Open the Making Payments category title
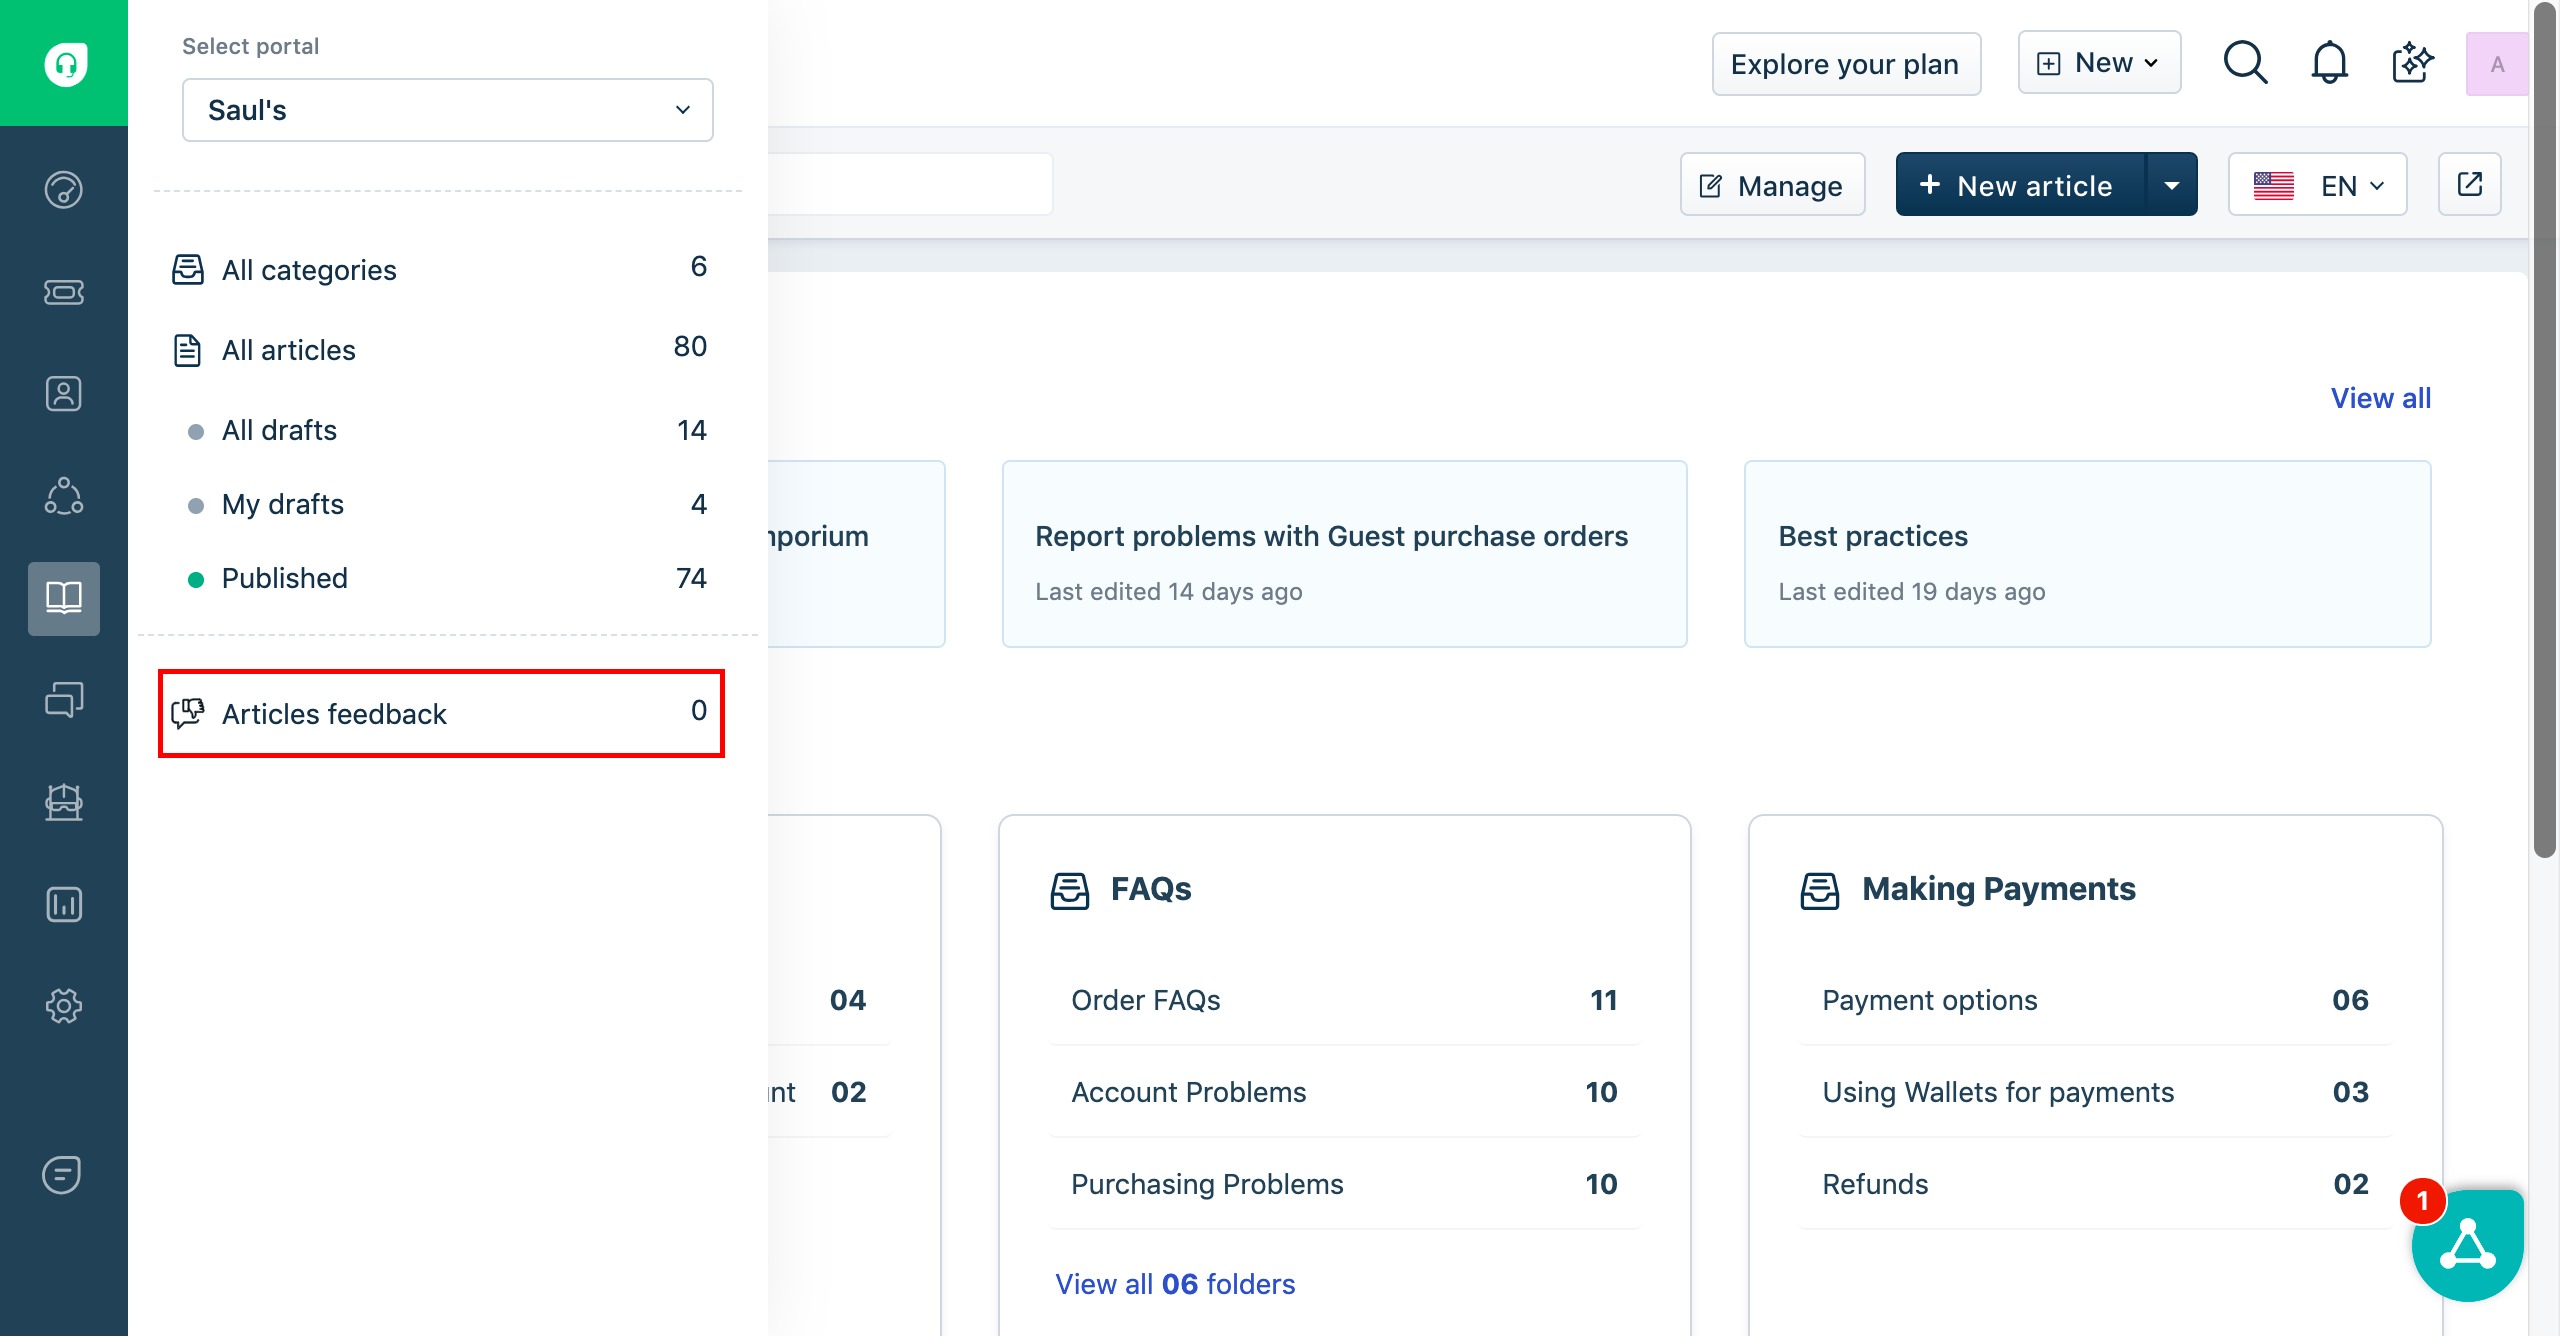Image resolution: width=2560 pixels, height=1336 pixels. (1998, 889)
